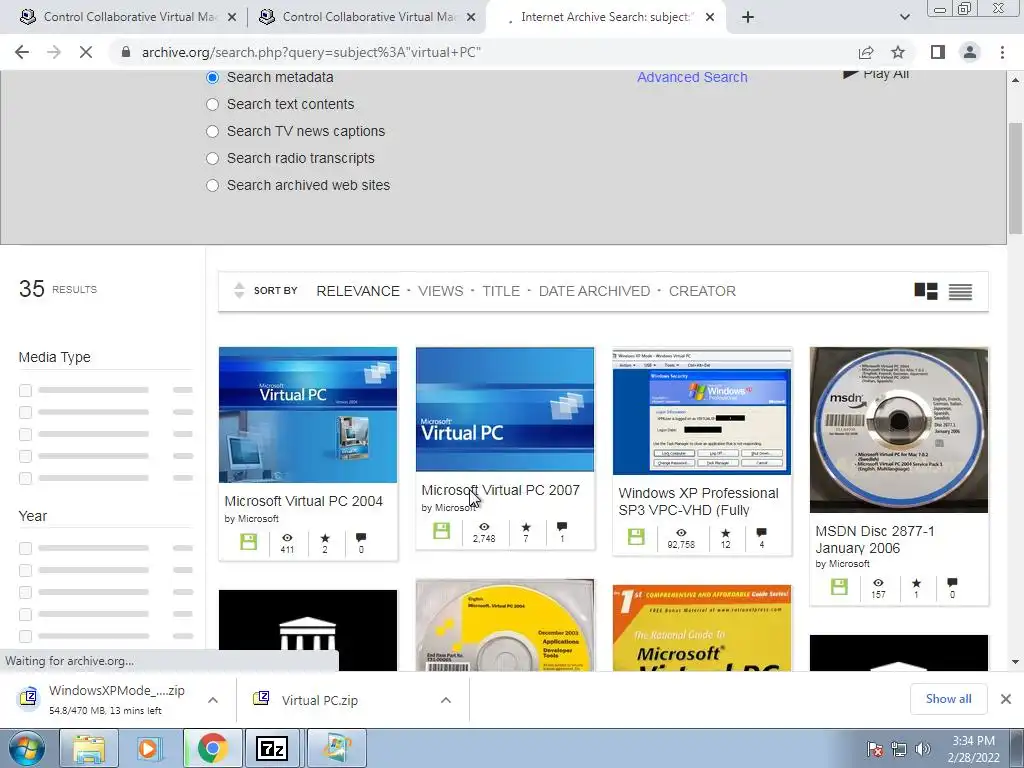Select Search metadata radio button

pos(212,77)
